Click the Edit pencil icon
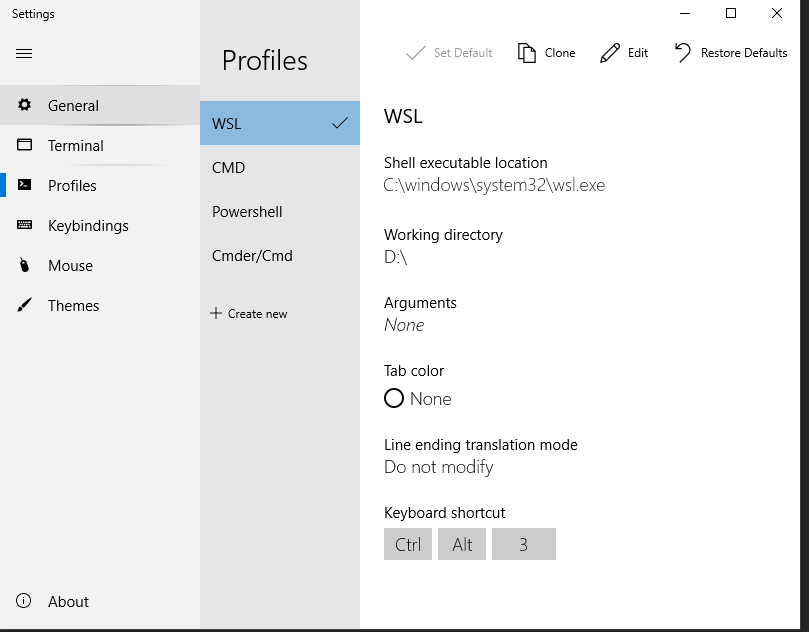The image size is (809, 632). 609,53
